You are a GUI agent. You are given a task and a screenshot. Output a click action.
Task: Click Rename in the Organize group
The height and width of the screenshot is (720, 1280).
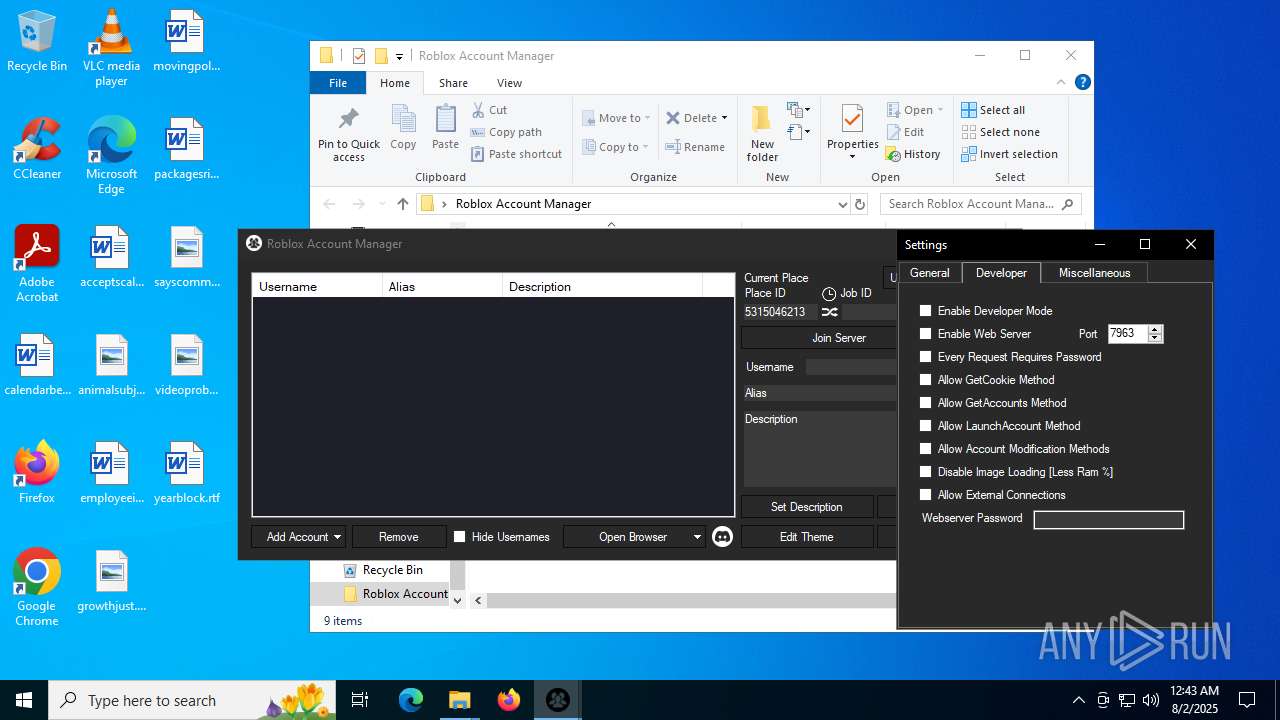coord(695,147)
